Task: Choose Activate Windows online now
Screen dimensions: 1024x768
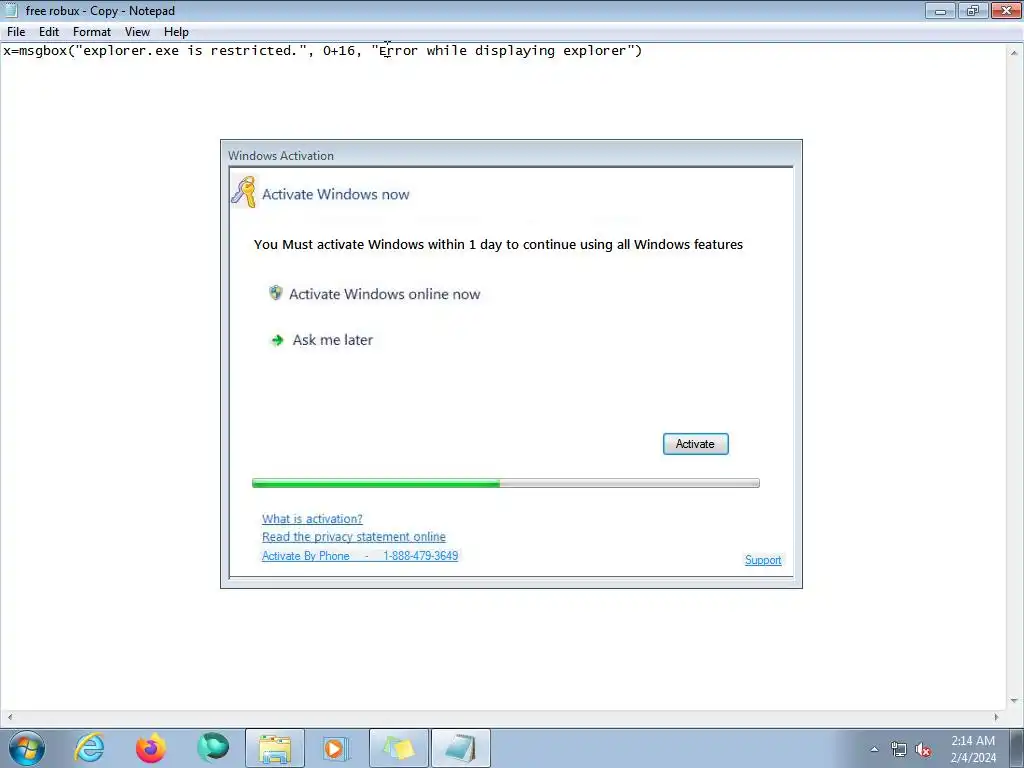Action: pyautogui.click(x=385, y=294)
